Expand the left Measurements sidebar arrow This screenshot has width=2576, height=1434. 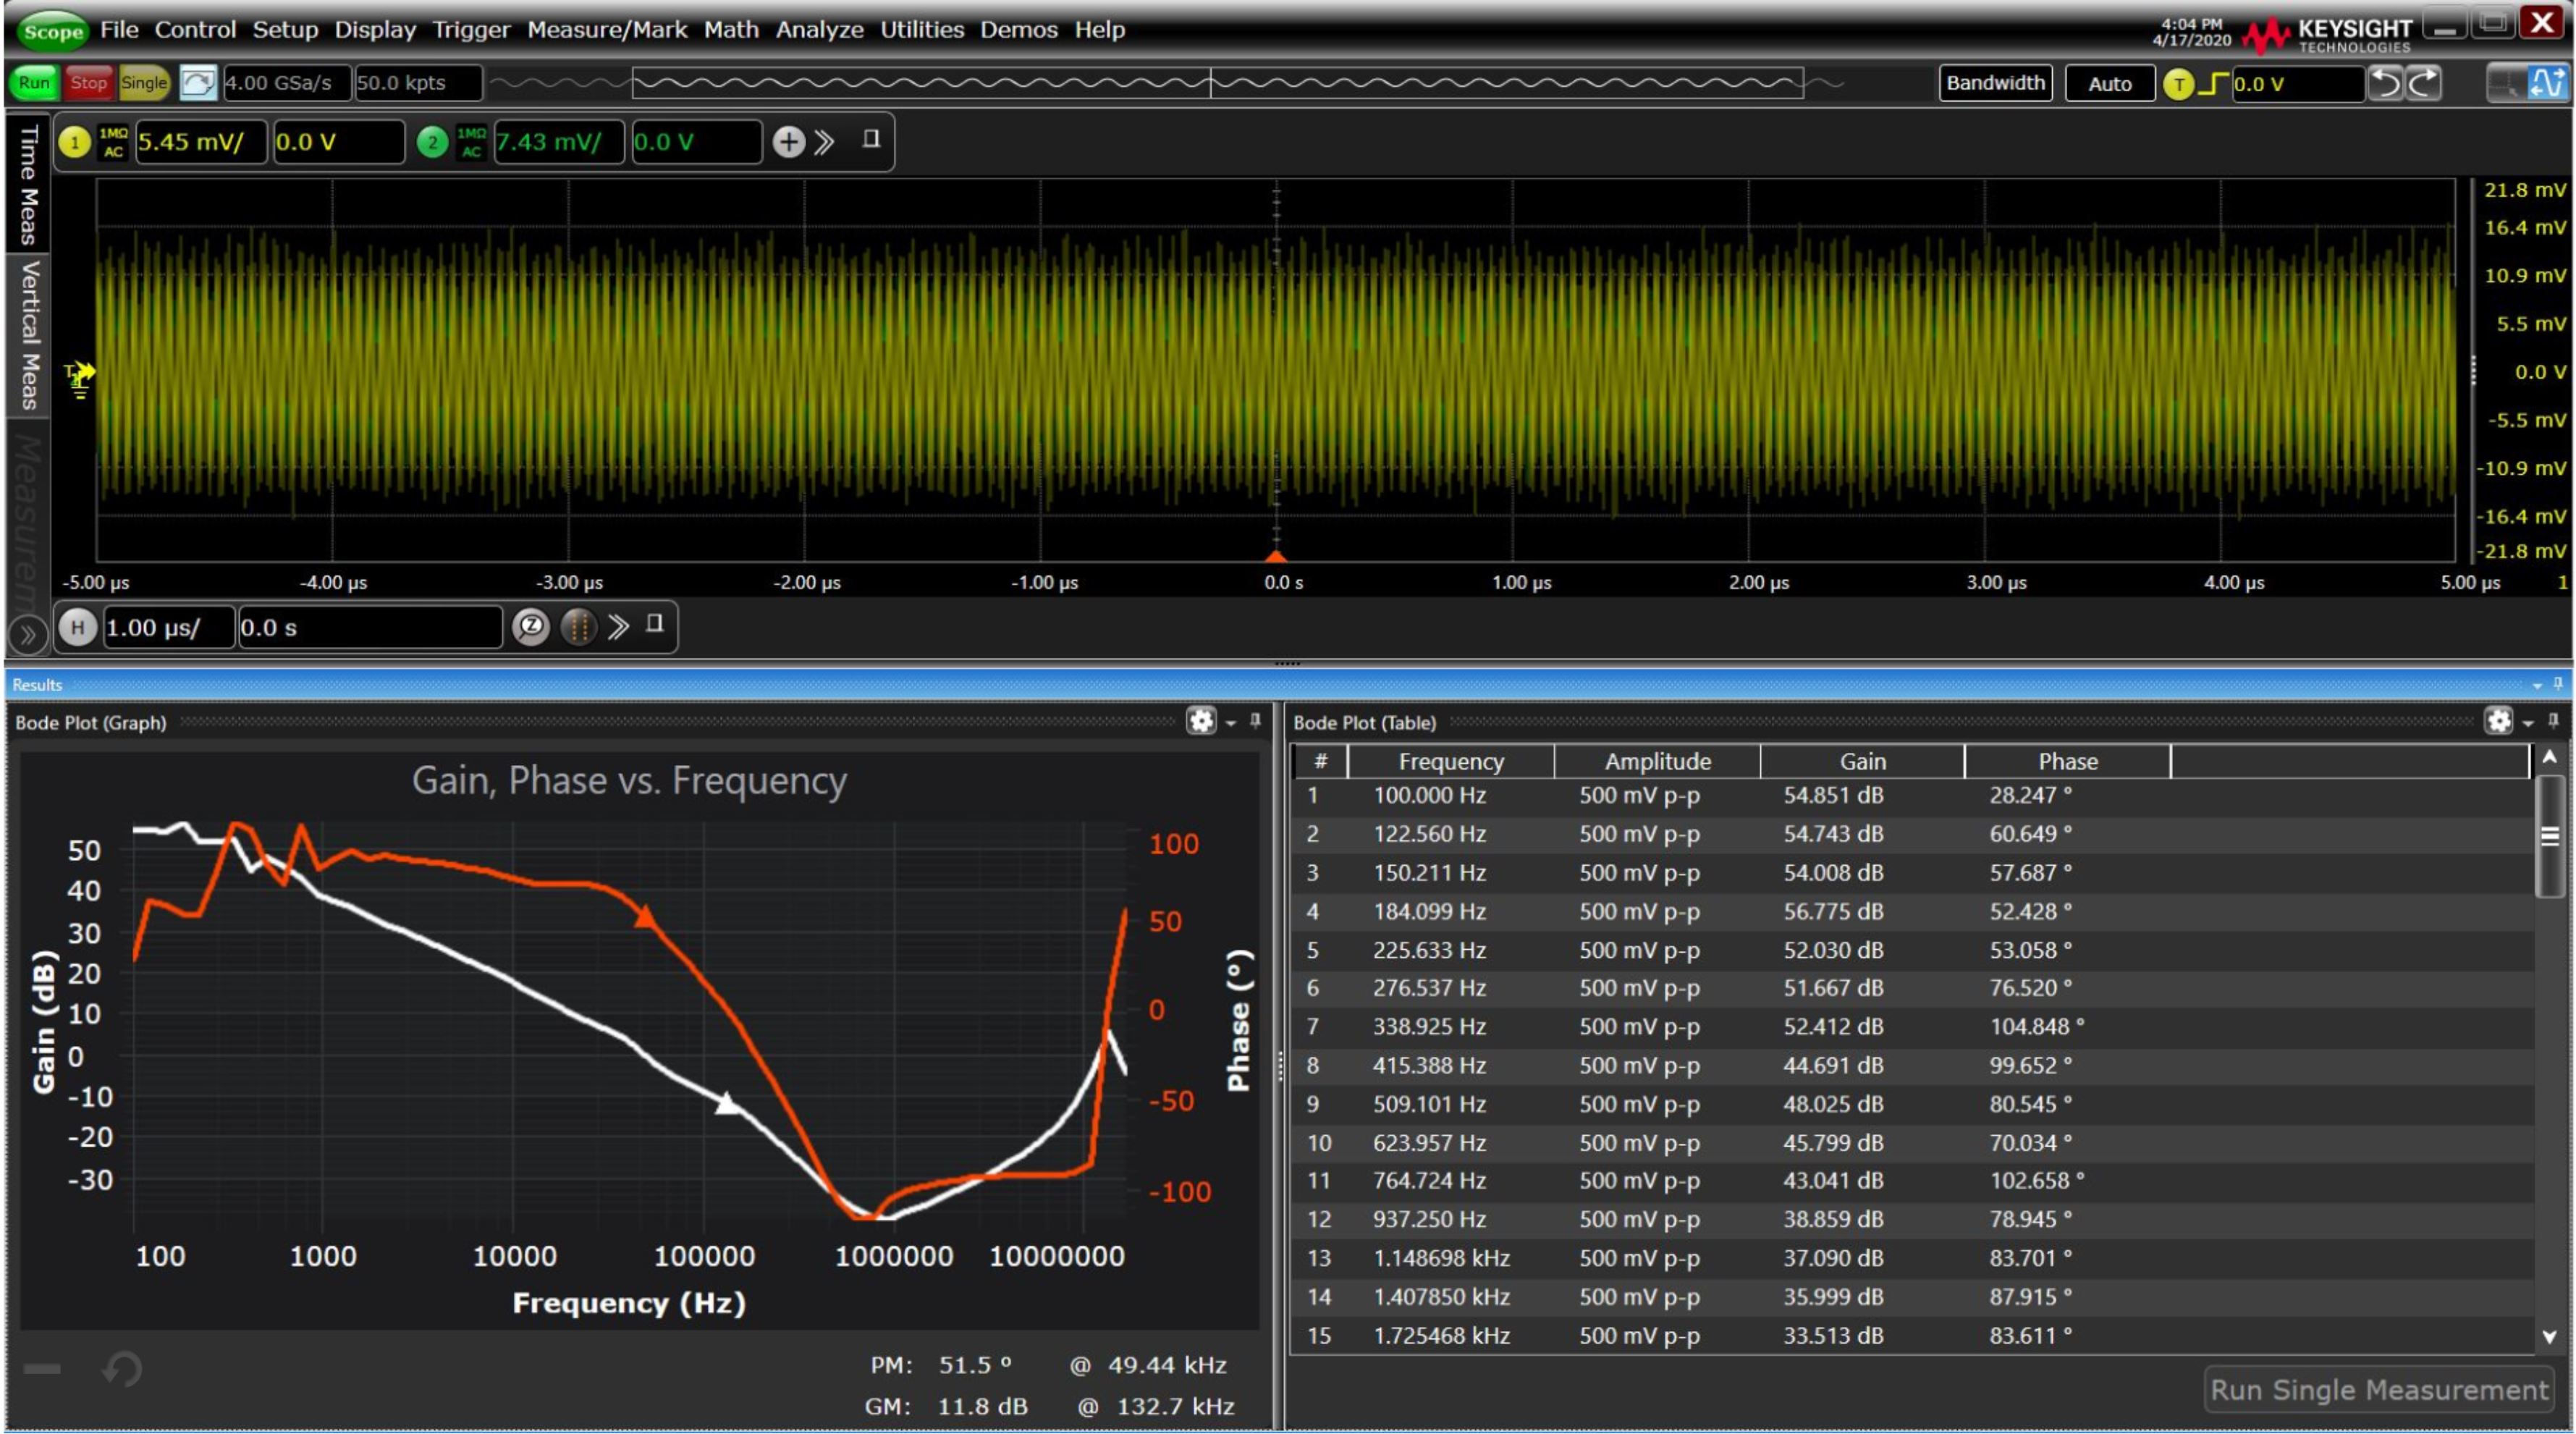coord(27,633)
